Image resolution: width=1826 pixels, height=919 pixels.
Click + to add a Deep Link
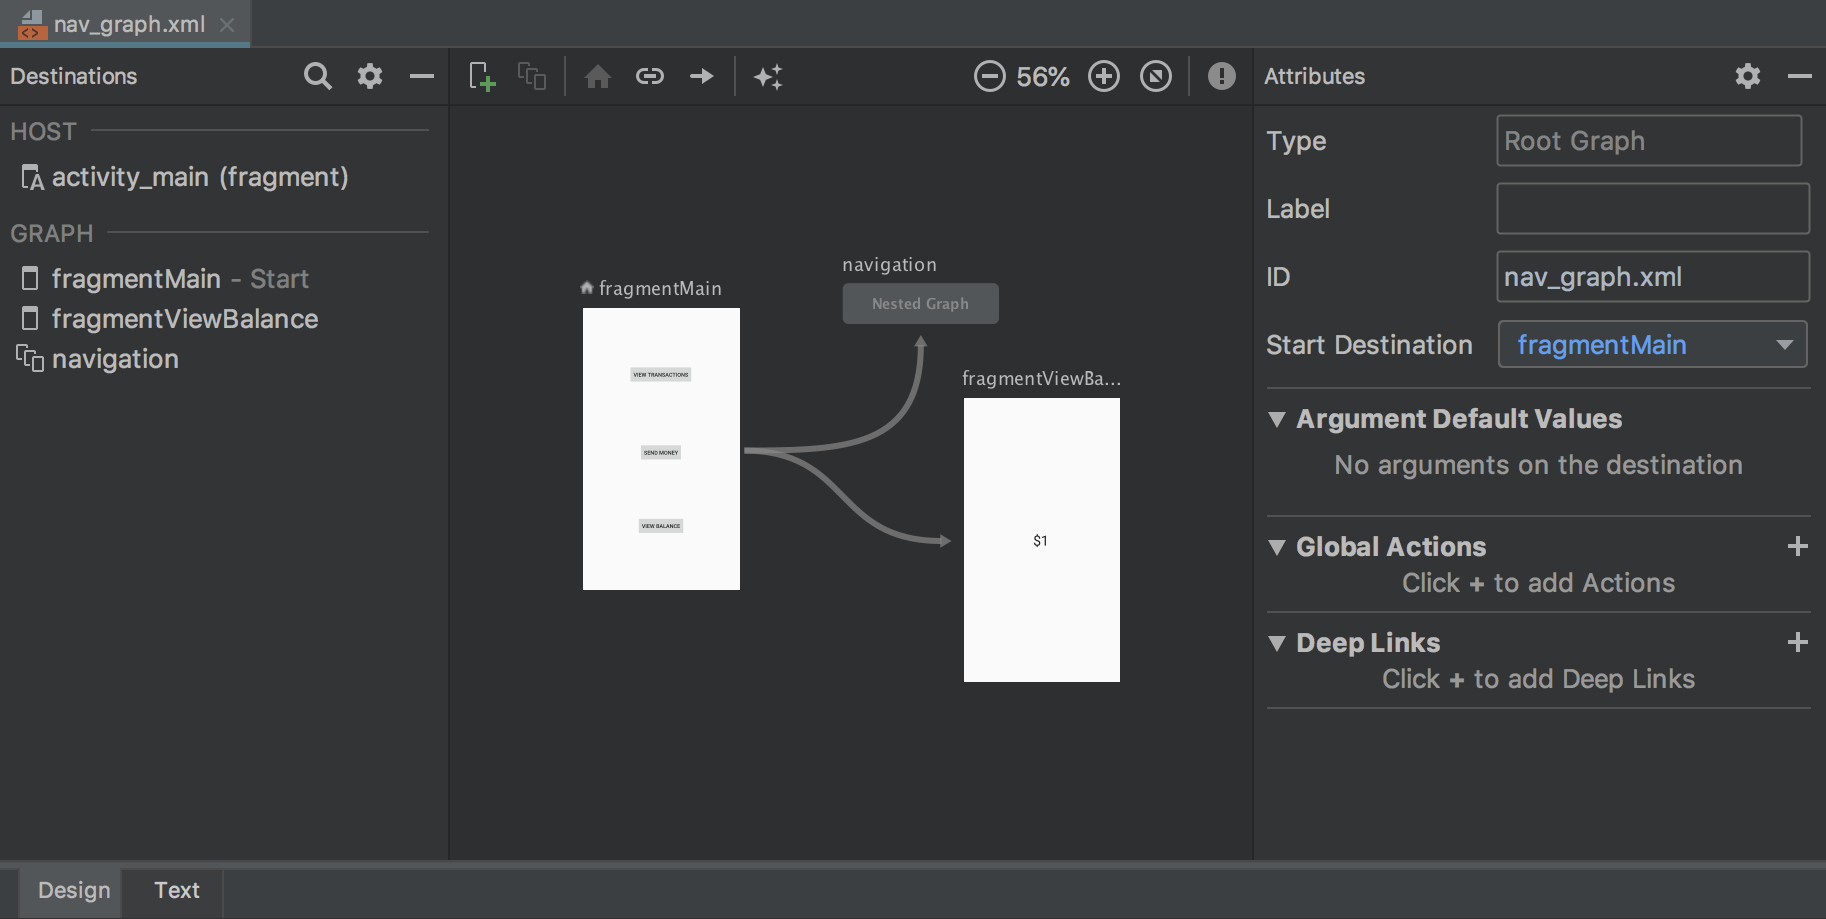click(1798, 642)
